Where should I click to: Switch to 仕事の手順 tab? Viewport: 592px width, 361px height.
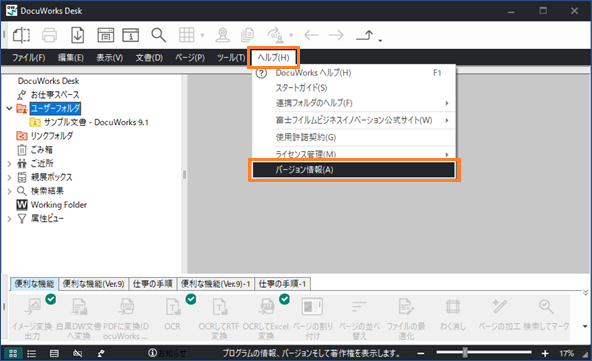[153, 284]
